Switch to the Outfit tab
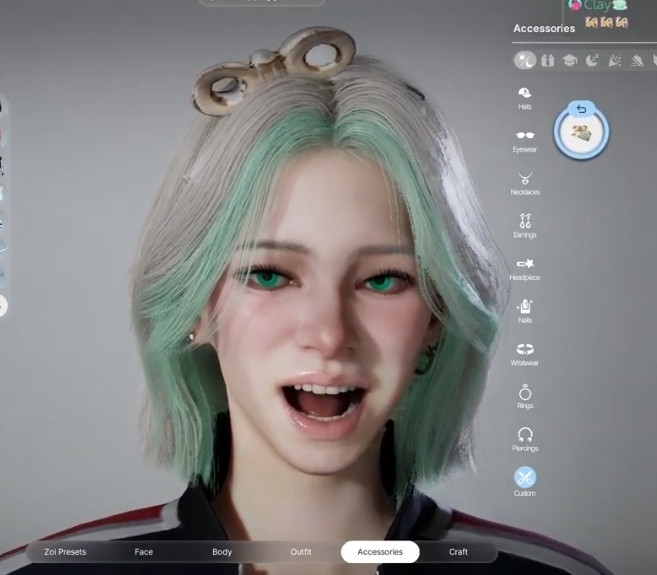 (x=301, y=552)
